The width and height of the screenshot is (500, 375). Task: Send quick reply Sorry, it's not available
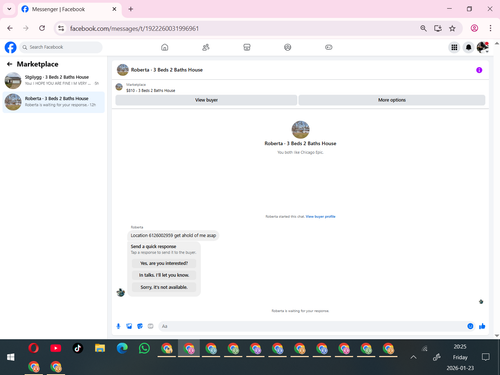point(164,287)
